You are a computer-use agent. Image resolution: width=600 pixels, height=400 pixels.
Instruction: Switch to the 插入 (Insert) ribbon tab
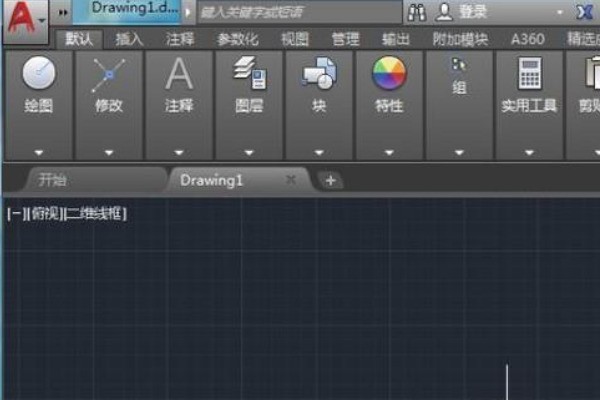pyautogui.click(x=129, y=39)
